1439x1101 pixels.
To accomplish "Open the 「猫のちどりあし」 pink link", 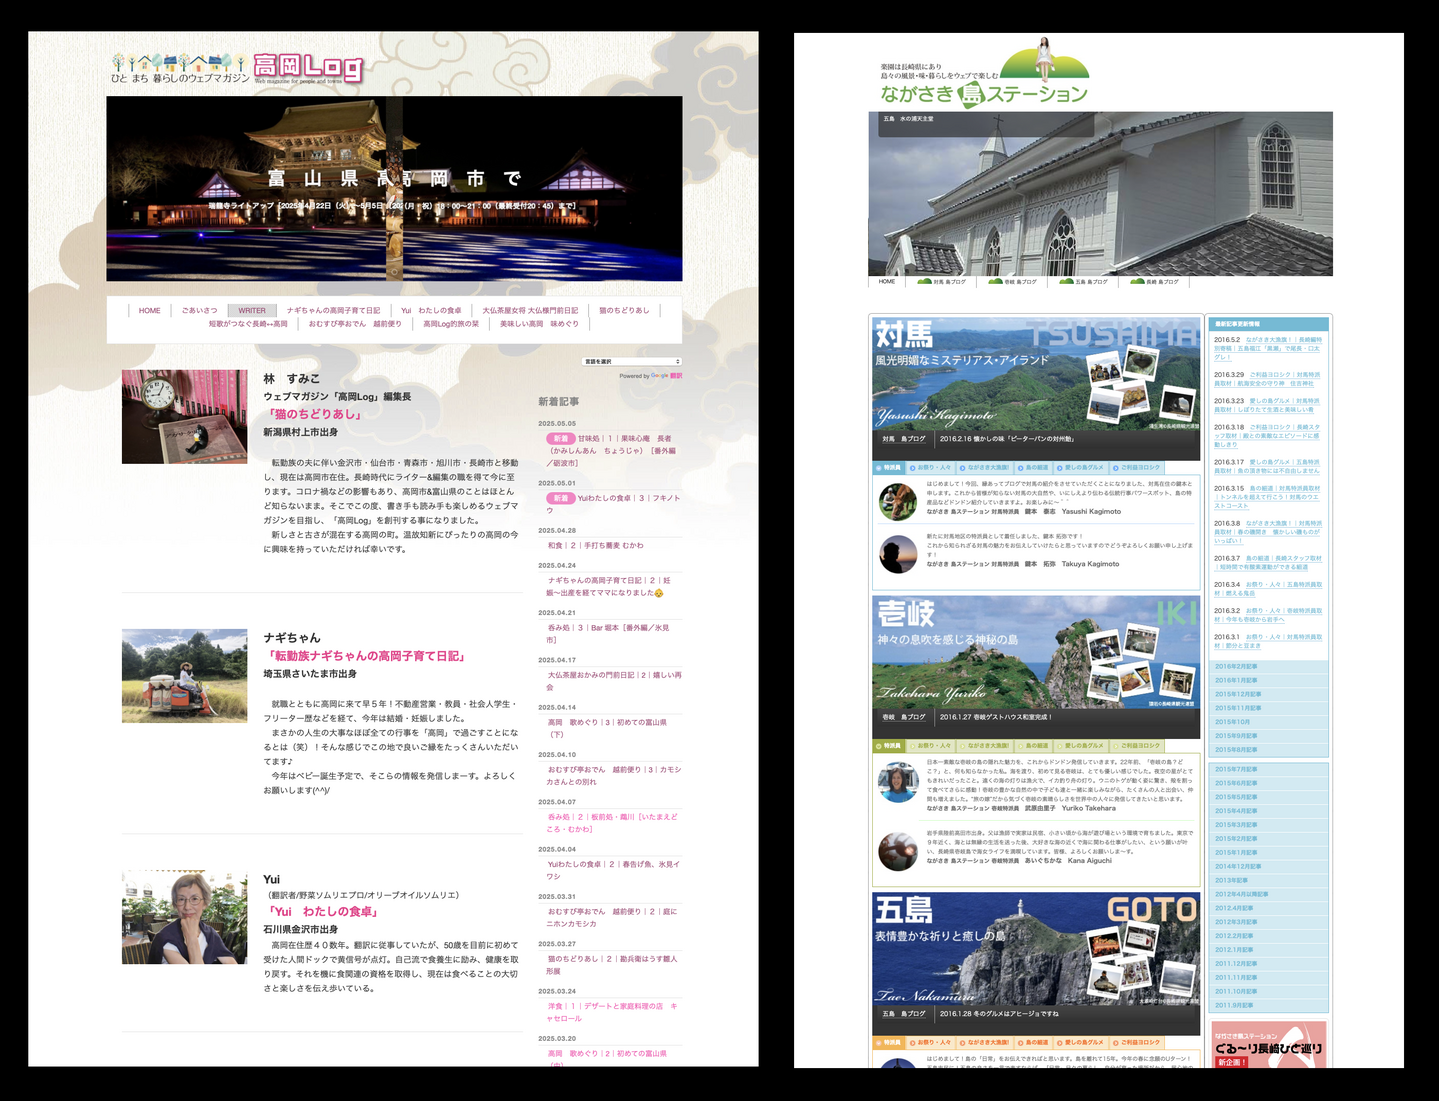I will pos(314,414).
